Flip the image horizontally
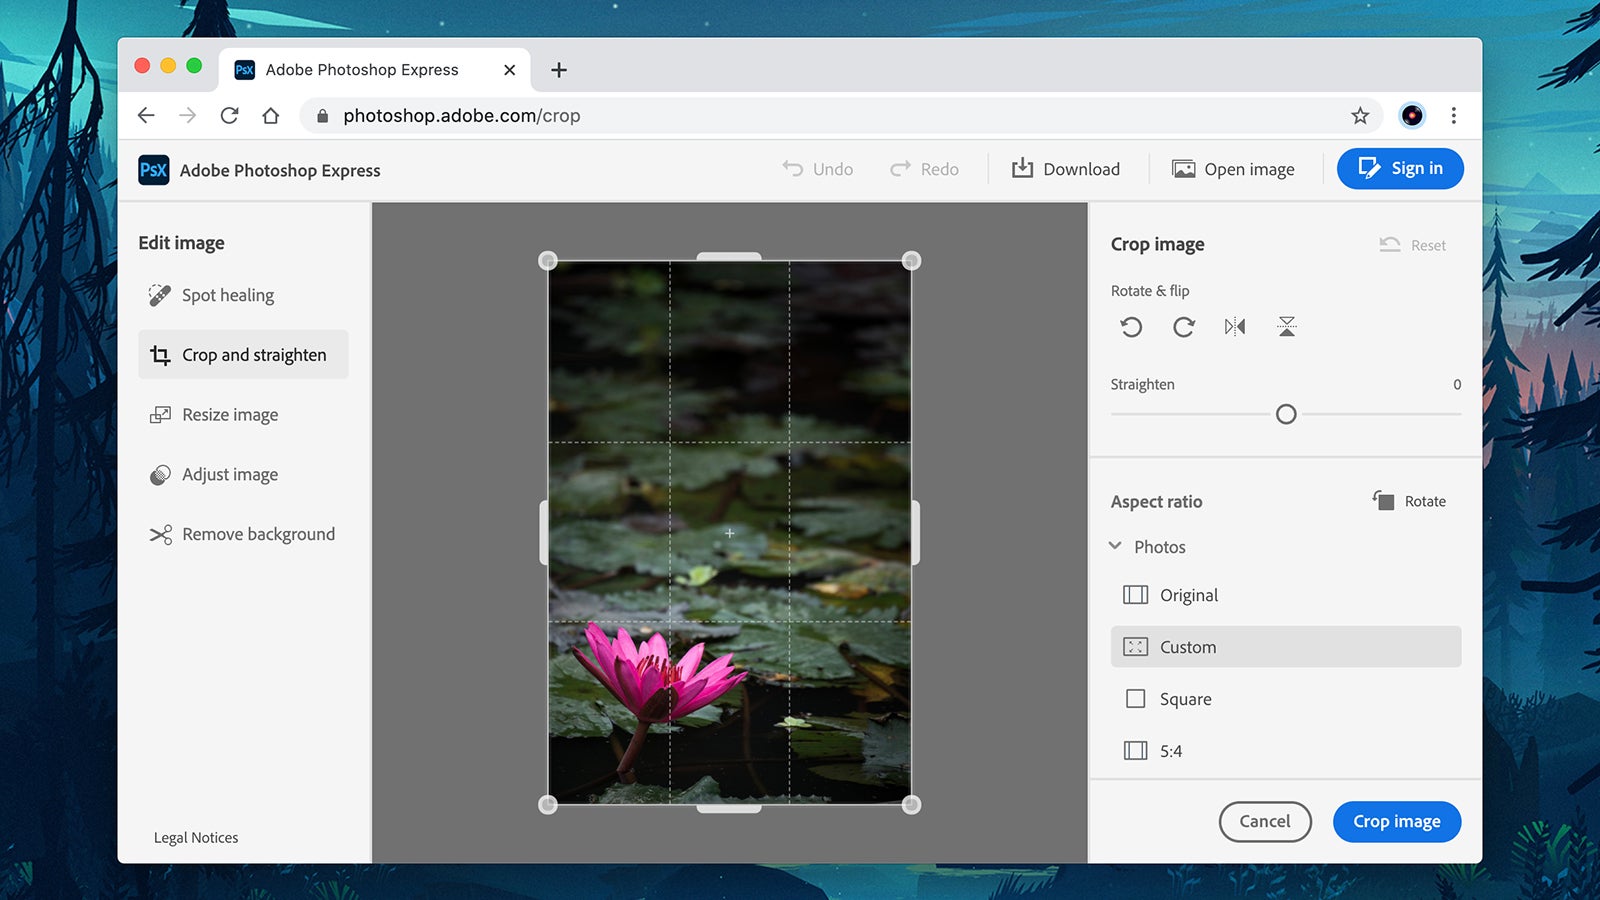The image size is (1600, 900). [x=1235, y=327]
